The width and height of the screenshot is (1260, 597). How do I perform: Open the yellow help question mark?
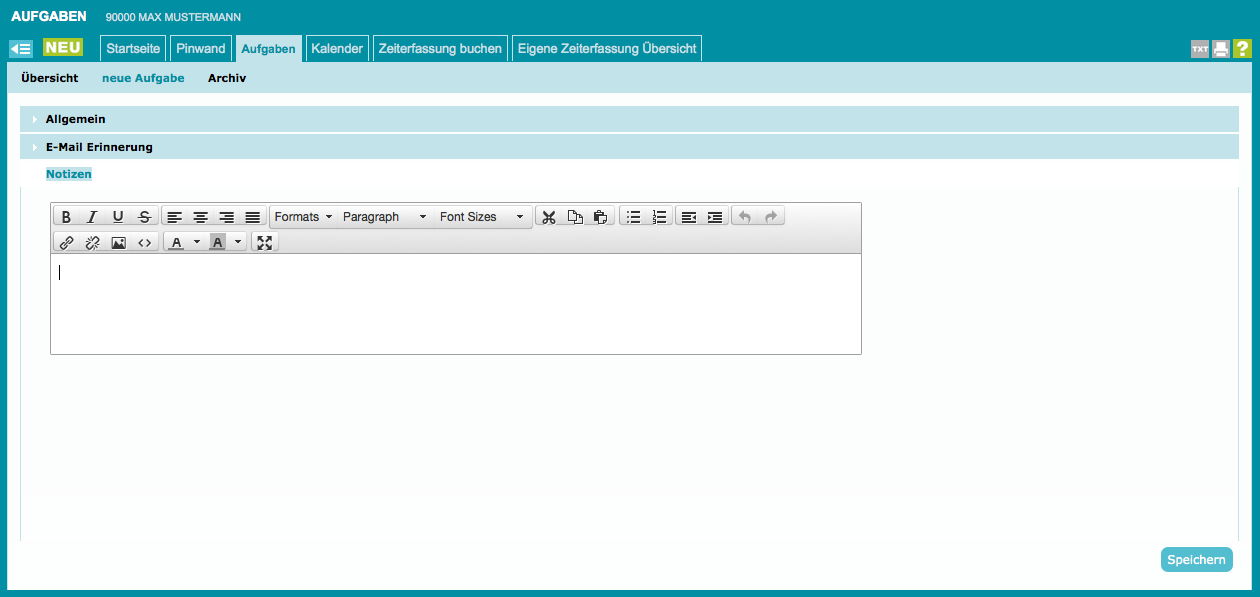[x=1242, y=49]
